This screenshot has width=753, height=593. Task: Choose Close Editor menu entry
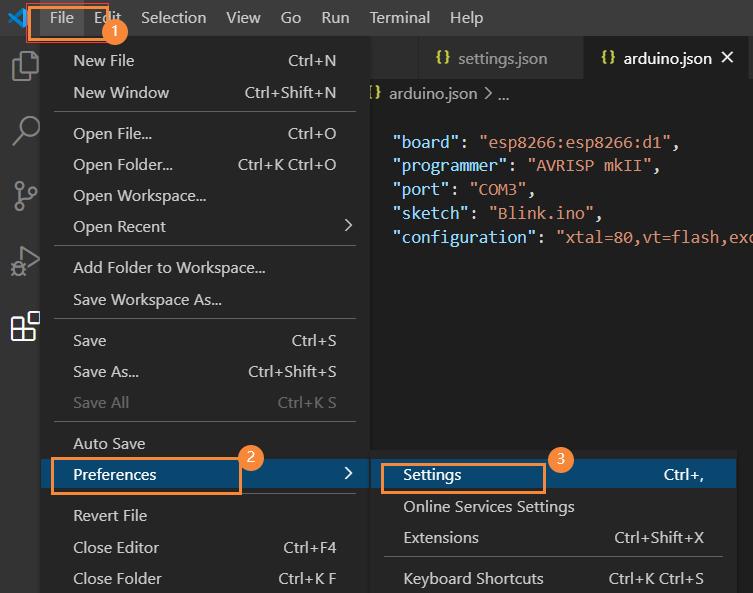pyautogui.click(x=205, y=547)
